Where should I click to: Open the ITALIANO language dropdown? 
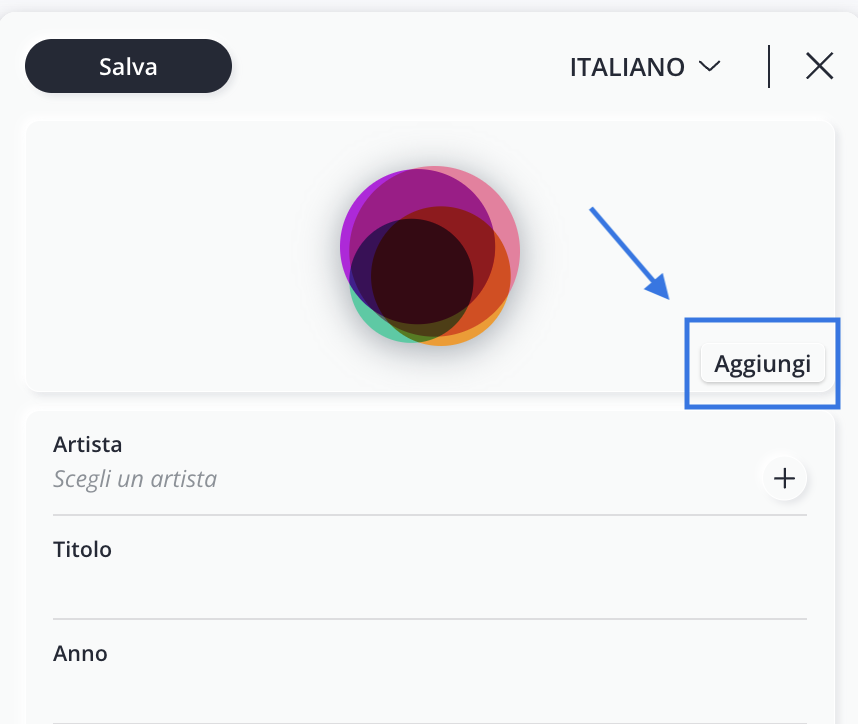645,67
